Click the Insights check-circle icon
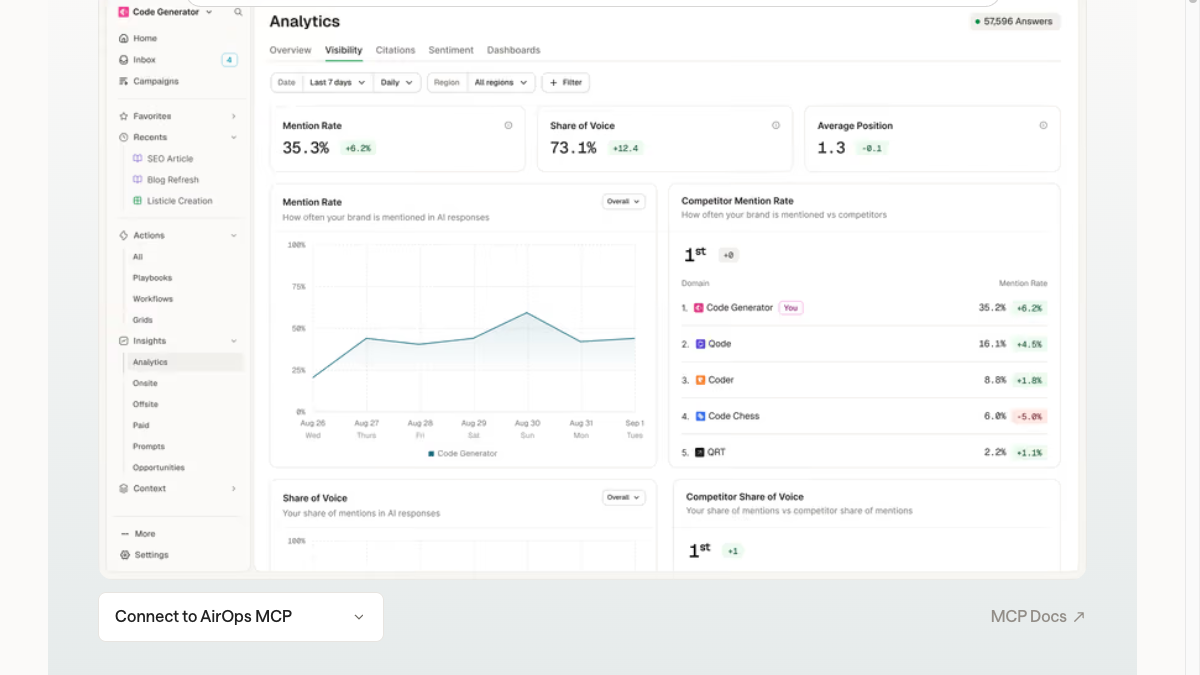 point(123,341)
